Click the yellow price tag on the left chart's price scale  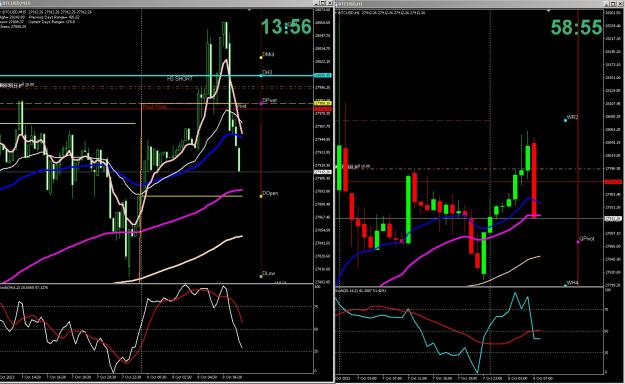tap(322, 104)
